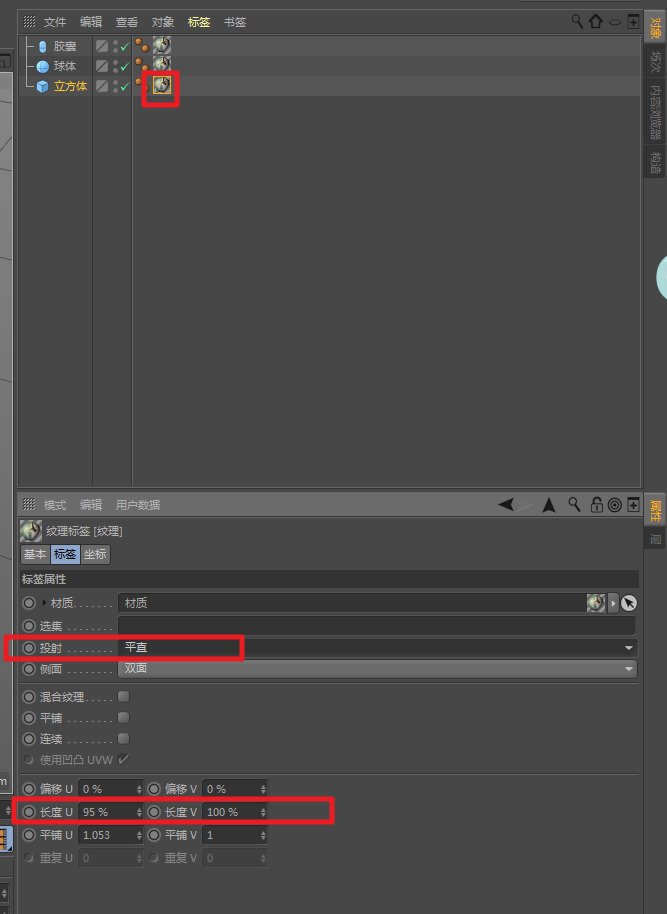The width and height of the screenshot is (667, 914).
Task: Toggle the 混合纹理 checkbox
Action: point(123,697)
